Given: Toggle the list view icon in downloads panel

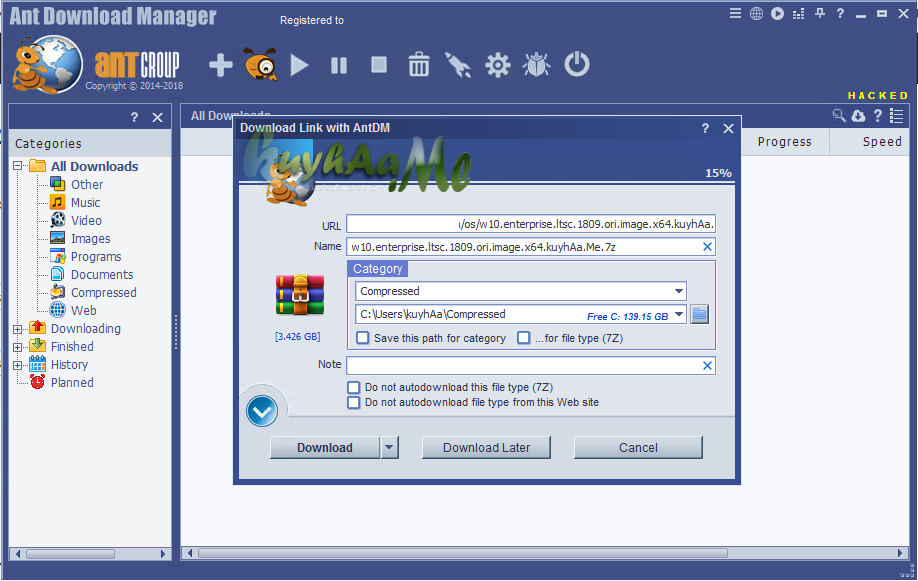Looking at the screenshot, I should click(896, 116).
